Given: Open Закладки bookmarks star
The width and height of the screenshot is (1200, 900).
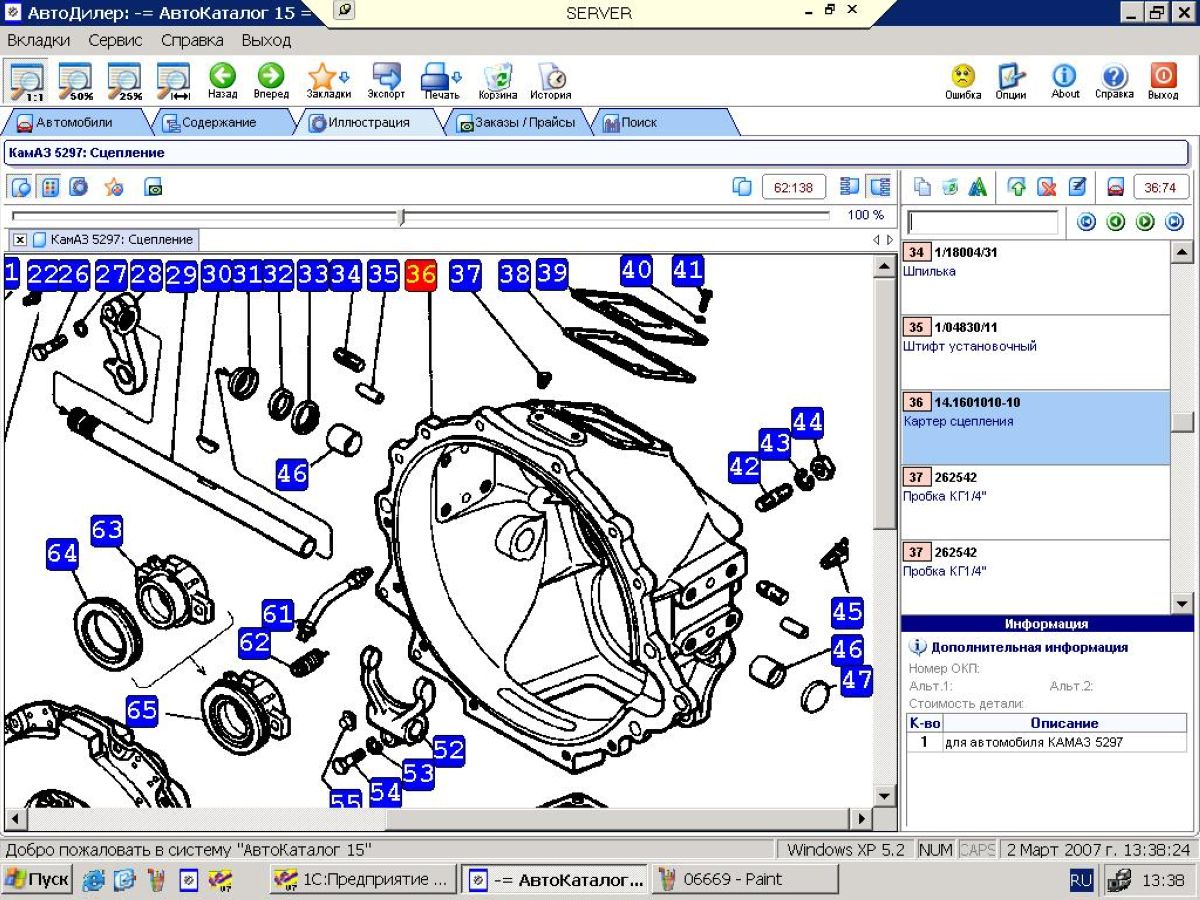Looking at the screenshot, I should point(328,81).
